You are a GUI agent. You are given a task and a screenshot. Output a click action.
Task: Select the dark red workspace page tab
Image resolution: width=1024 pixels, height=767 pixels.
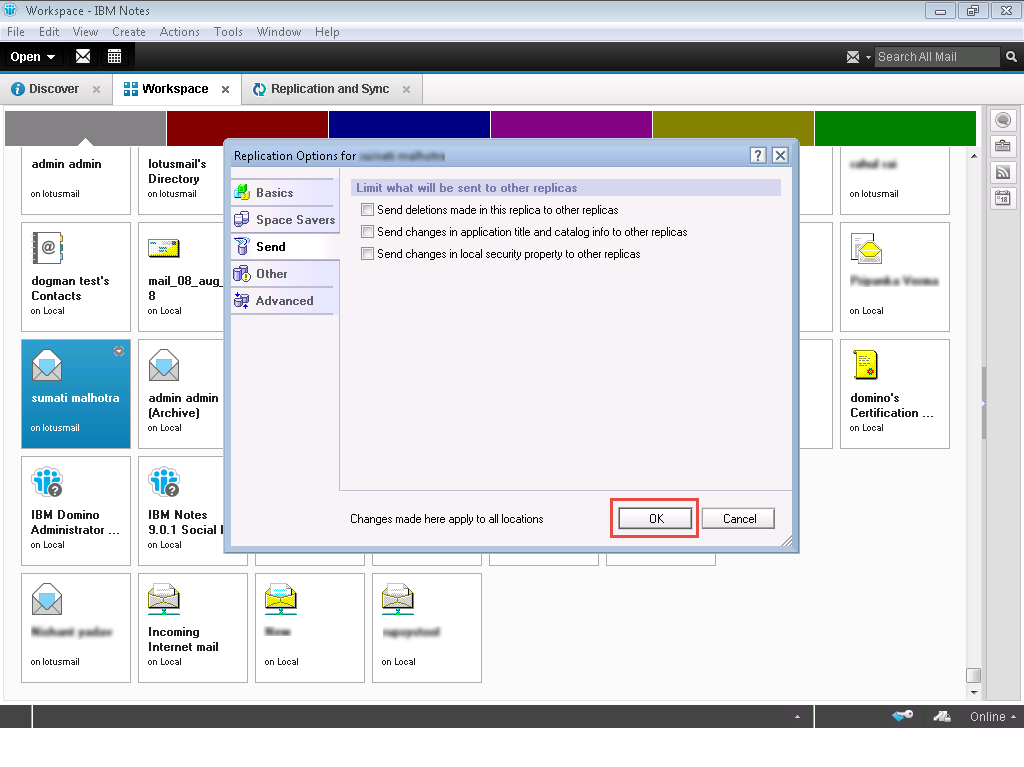tap(248, 128)
